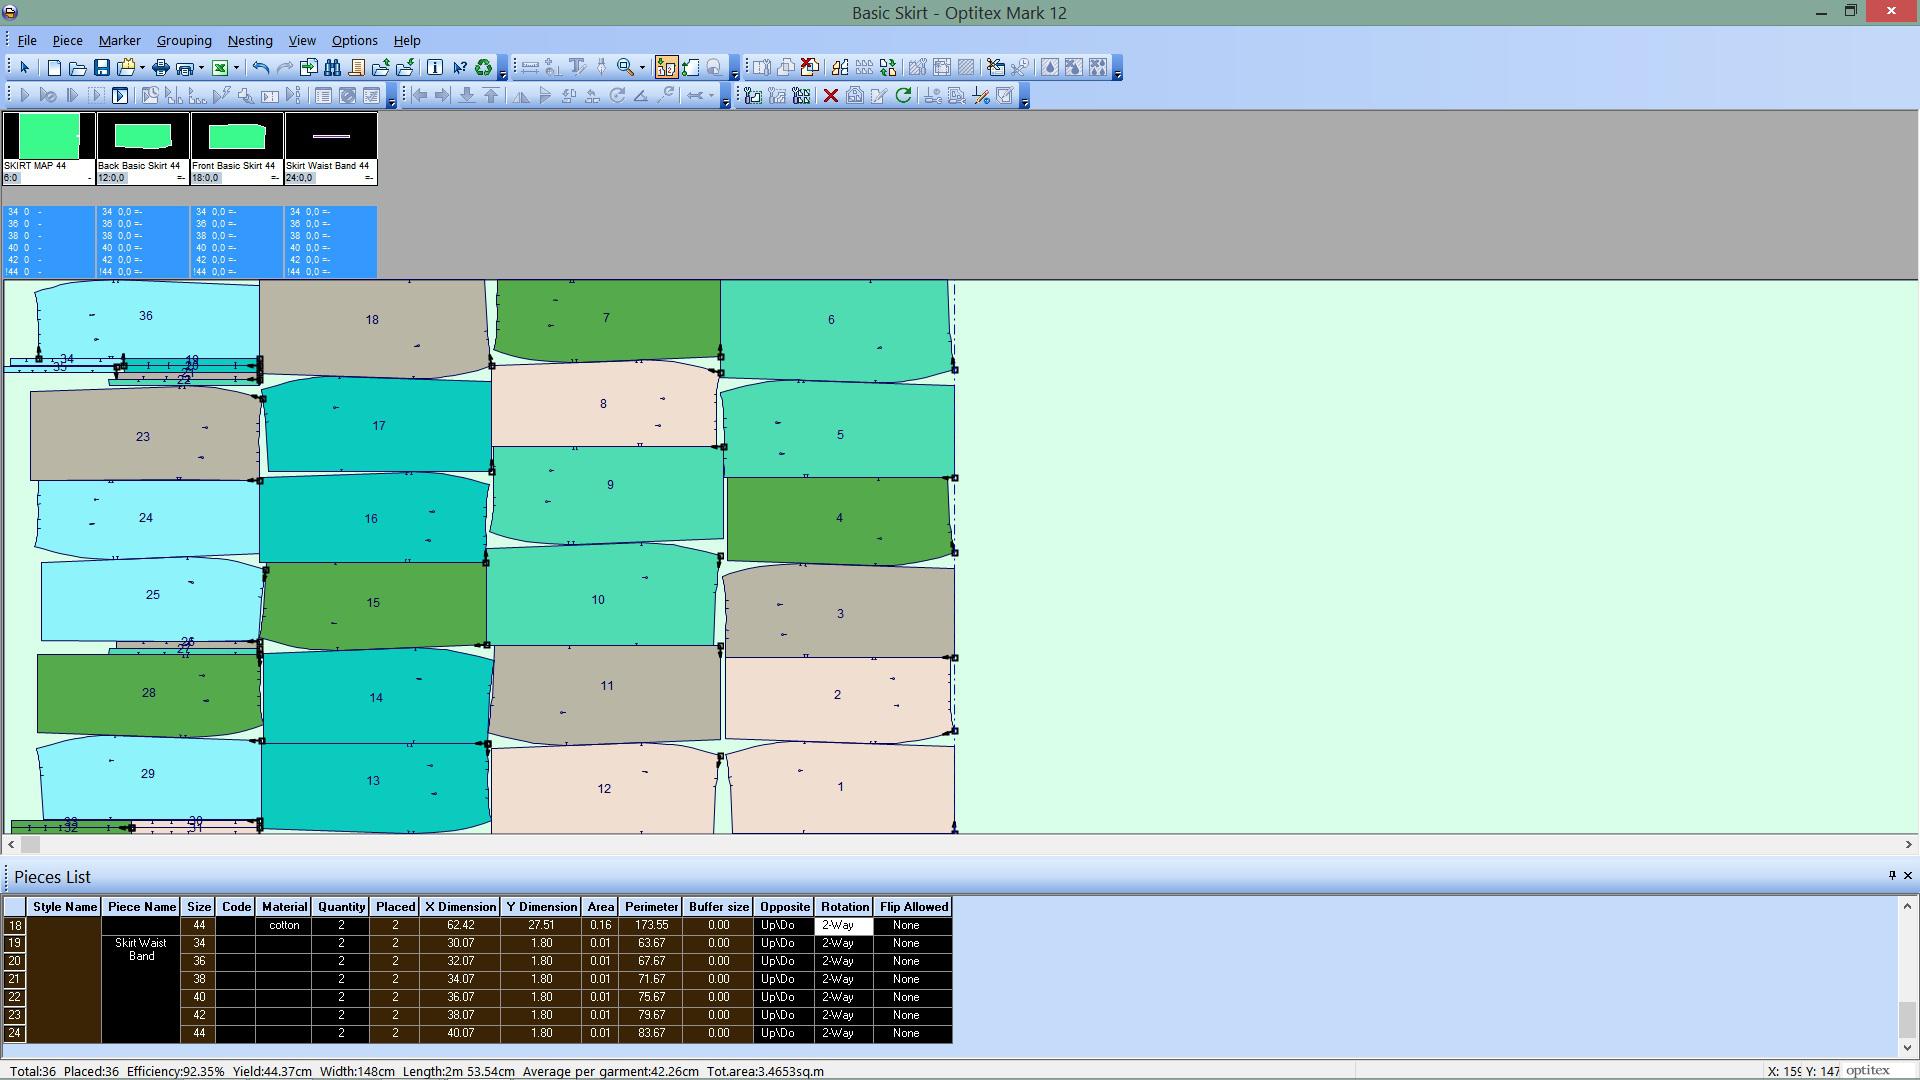The height and width of the screenshot is (1080, 1920).
Task: Click the info 'i' toolbar icon
Action: point(435,68)
